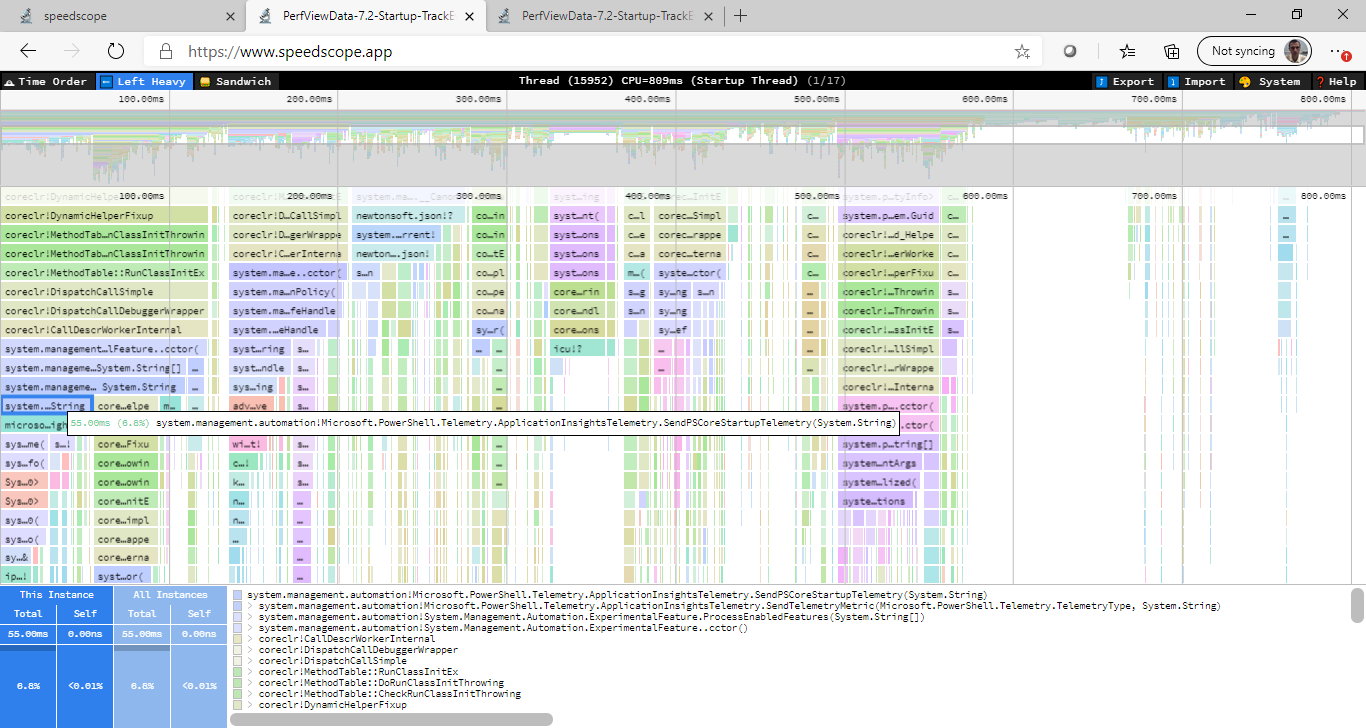Open browser Collections
This screenshot has height=728, width=1366.
pyautogui.click(x=1172, y=51)
